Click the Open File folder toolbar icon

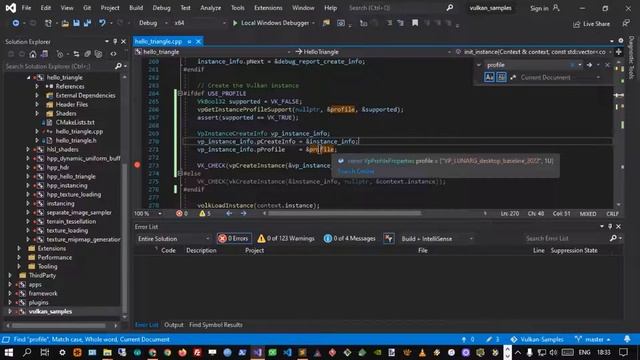point(65,23)
